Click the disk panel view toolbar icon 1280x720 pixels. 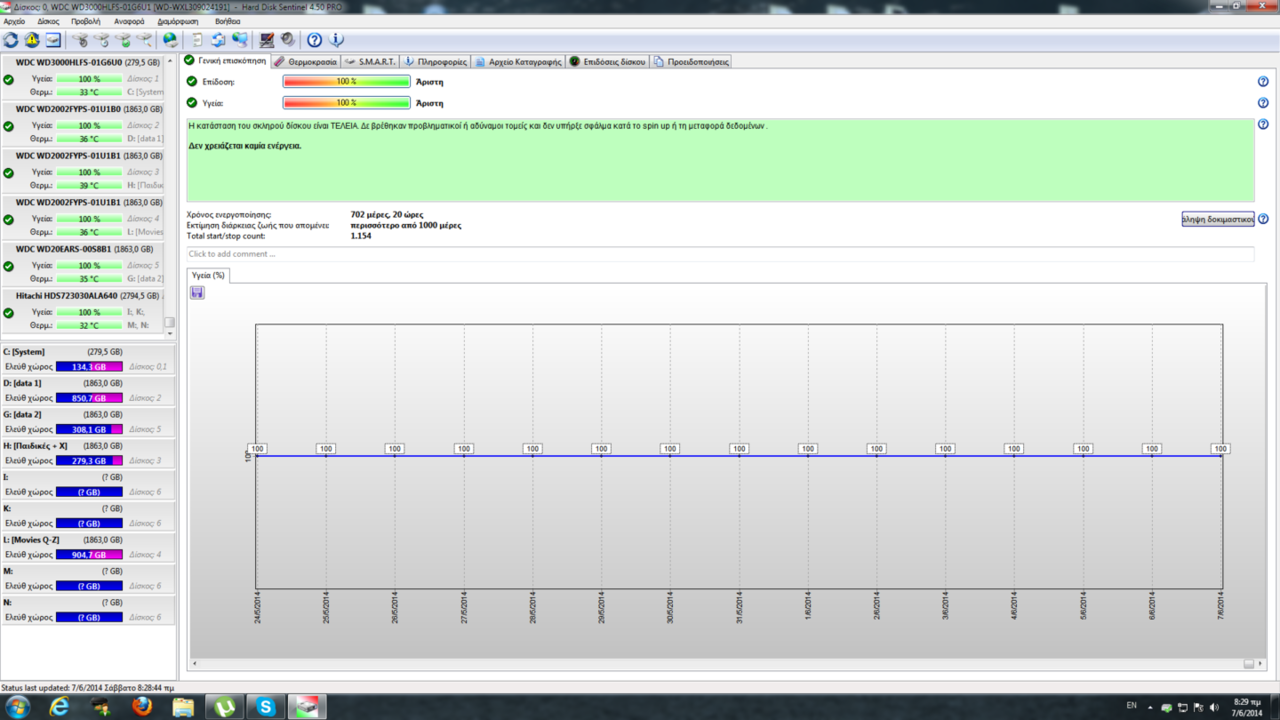[53, 40]
